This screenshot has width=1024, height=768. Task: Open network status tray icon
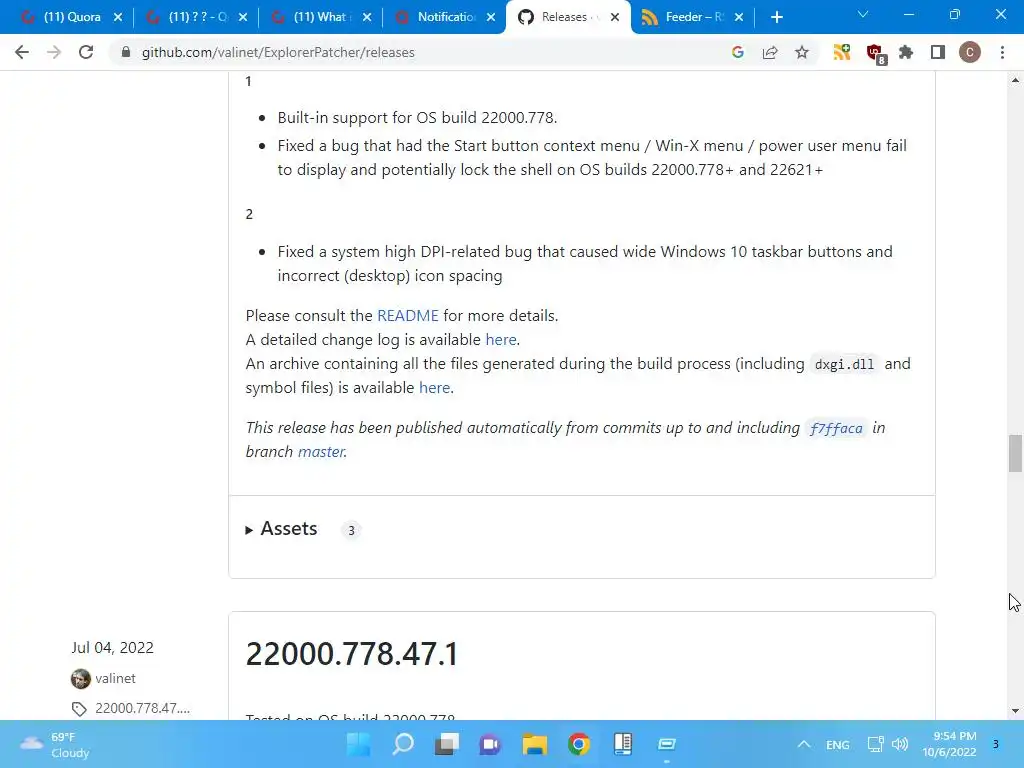click(875, 744)
